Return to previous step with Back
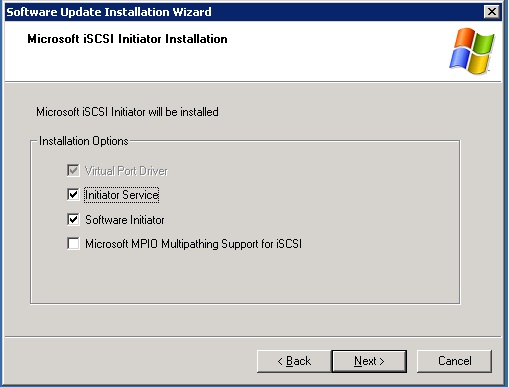Viewport: 509px width, 387px height. click(294, 361)
